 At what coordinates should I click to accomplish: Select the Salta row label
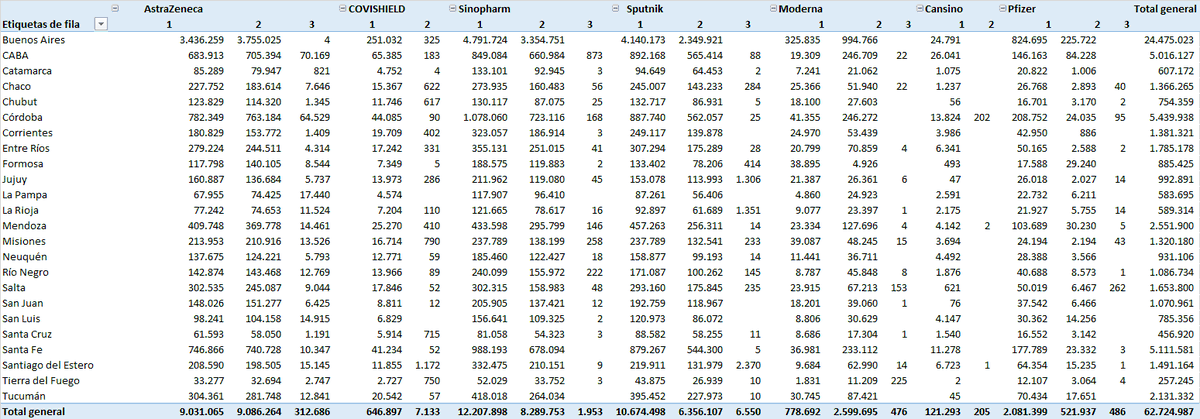point(15,286)
